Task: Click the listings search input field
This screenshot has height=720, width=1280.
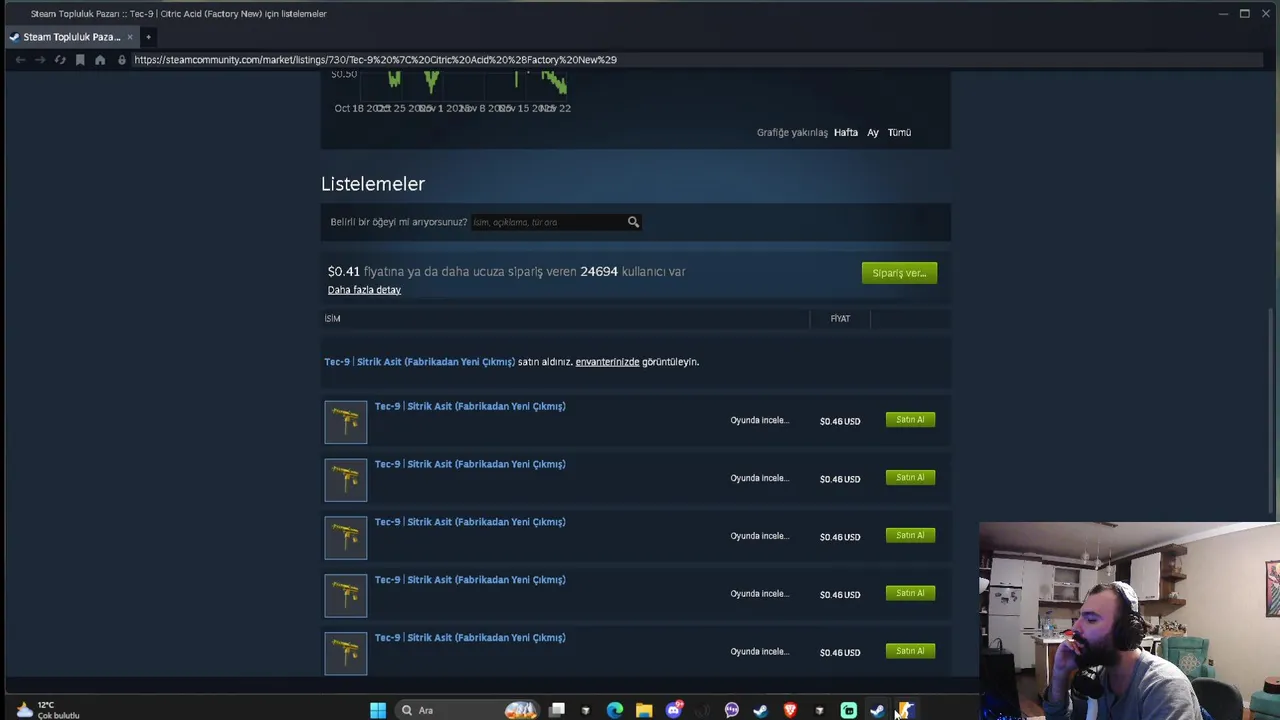Action: point(548,222)
